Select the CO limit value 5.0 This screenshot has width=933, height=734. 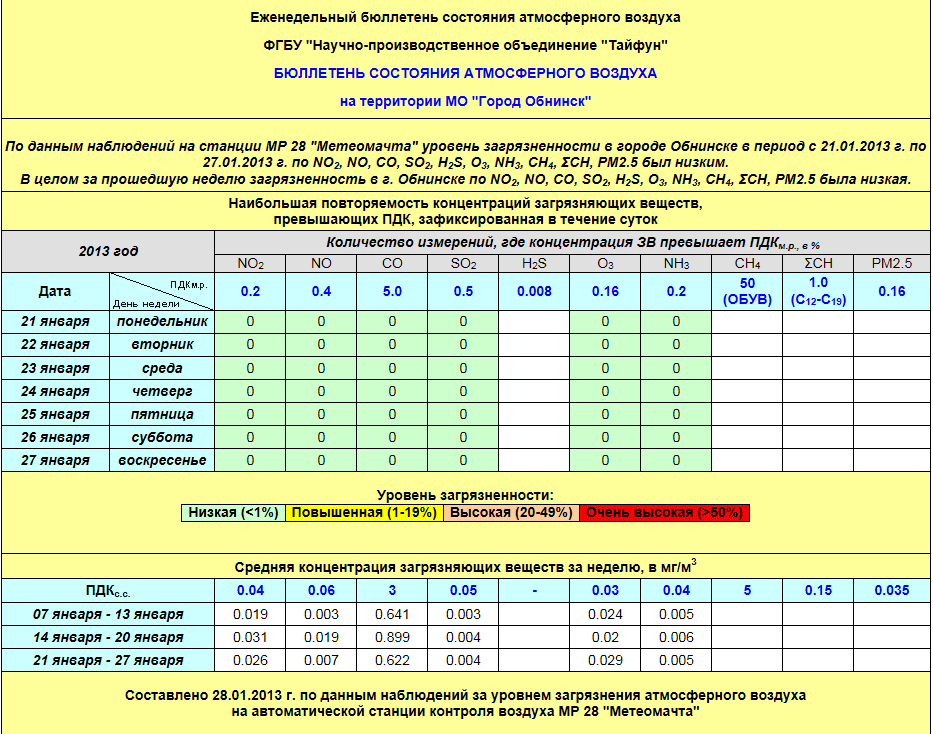pos(392,291)
